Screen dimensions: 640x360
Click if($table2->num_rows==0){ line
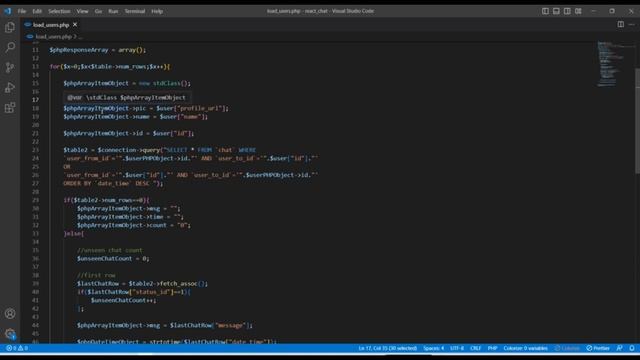[106, 200]
